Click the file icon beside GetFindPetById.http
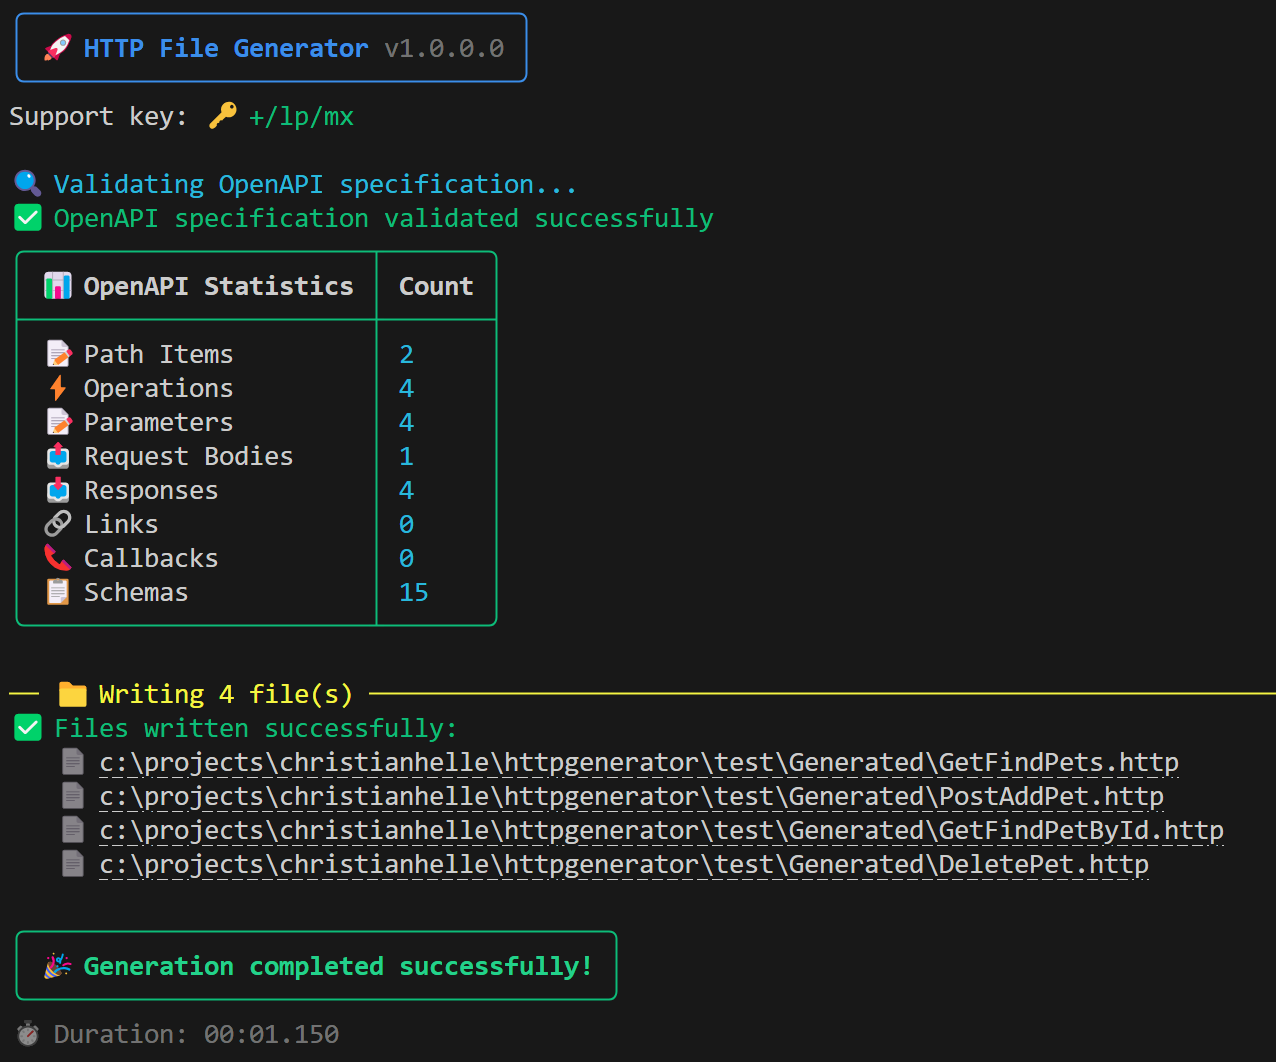The height and width of the screenshot is (1062, 1276). click(73, 830)
